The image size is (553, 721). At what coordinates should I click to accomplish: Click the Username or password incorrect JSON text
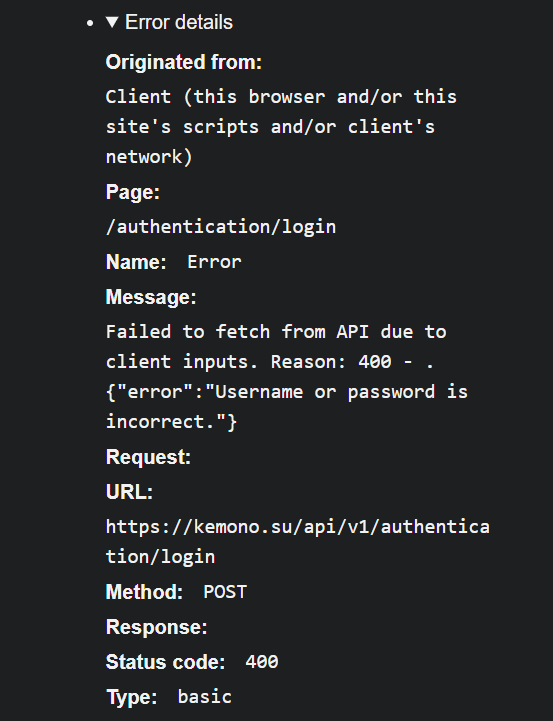287,406
